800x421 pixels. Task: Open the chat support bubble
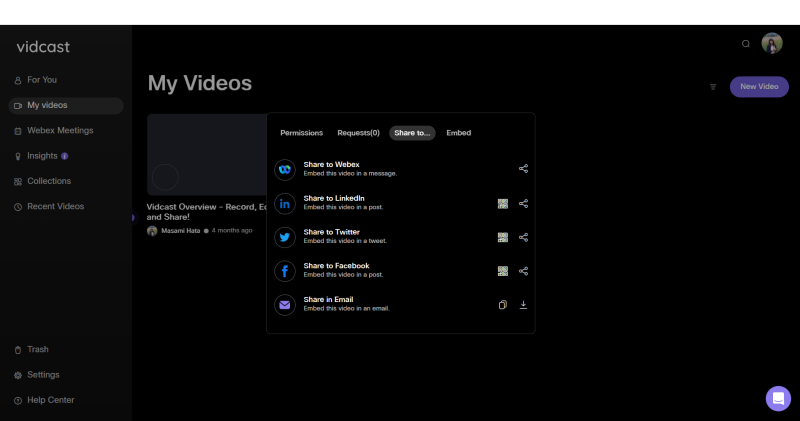(778, 398)
